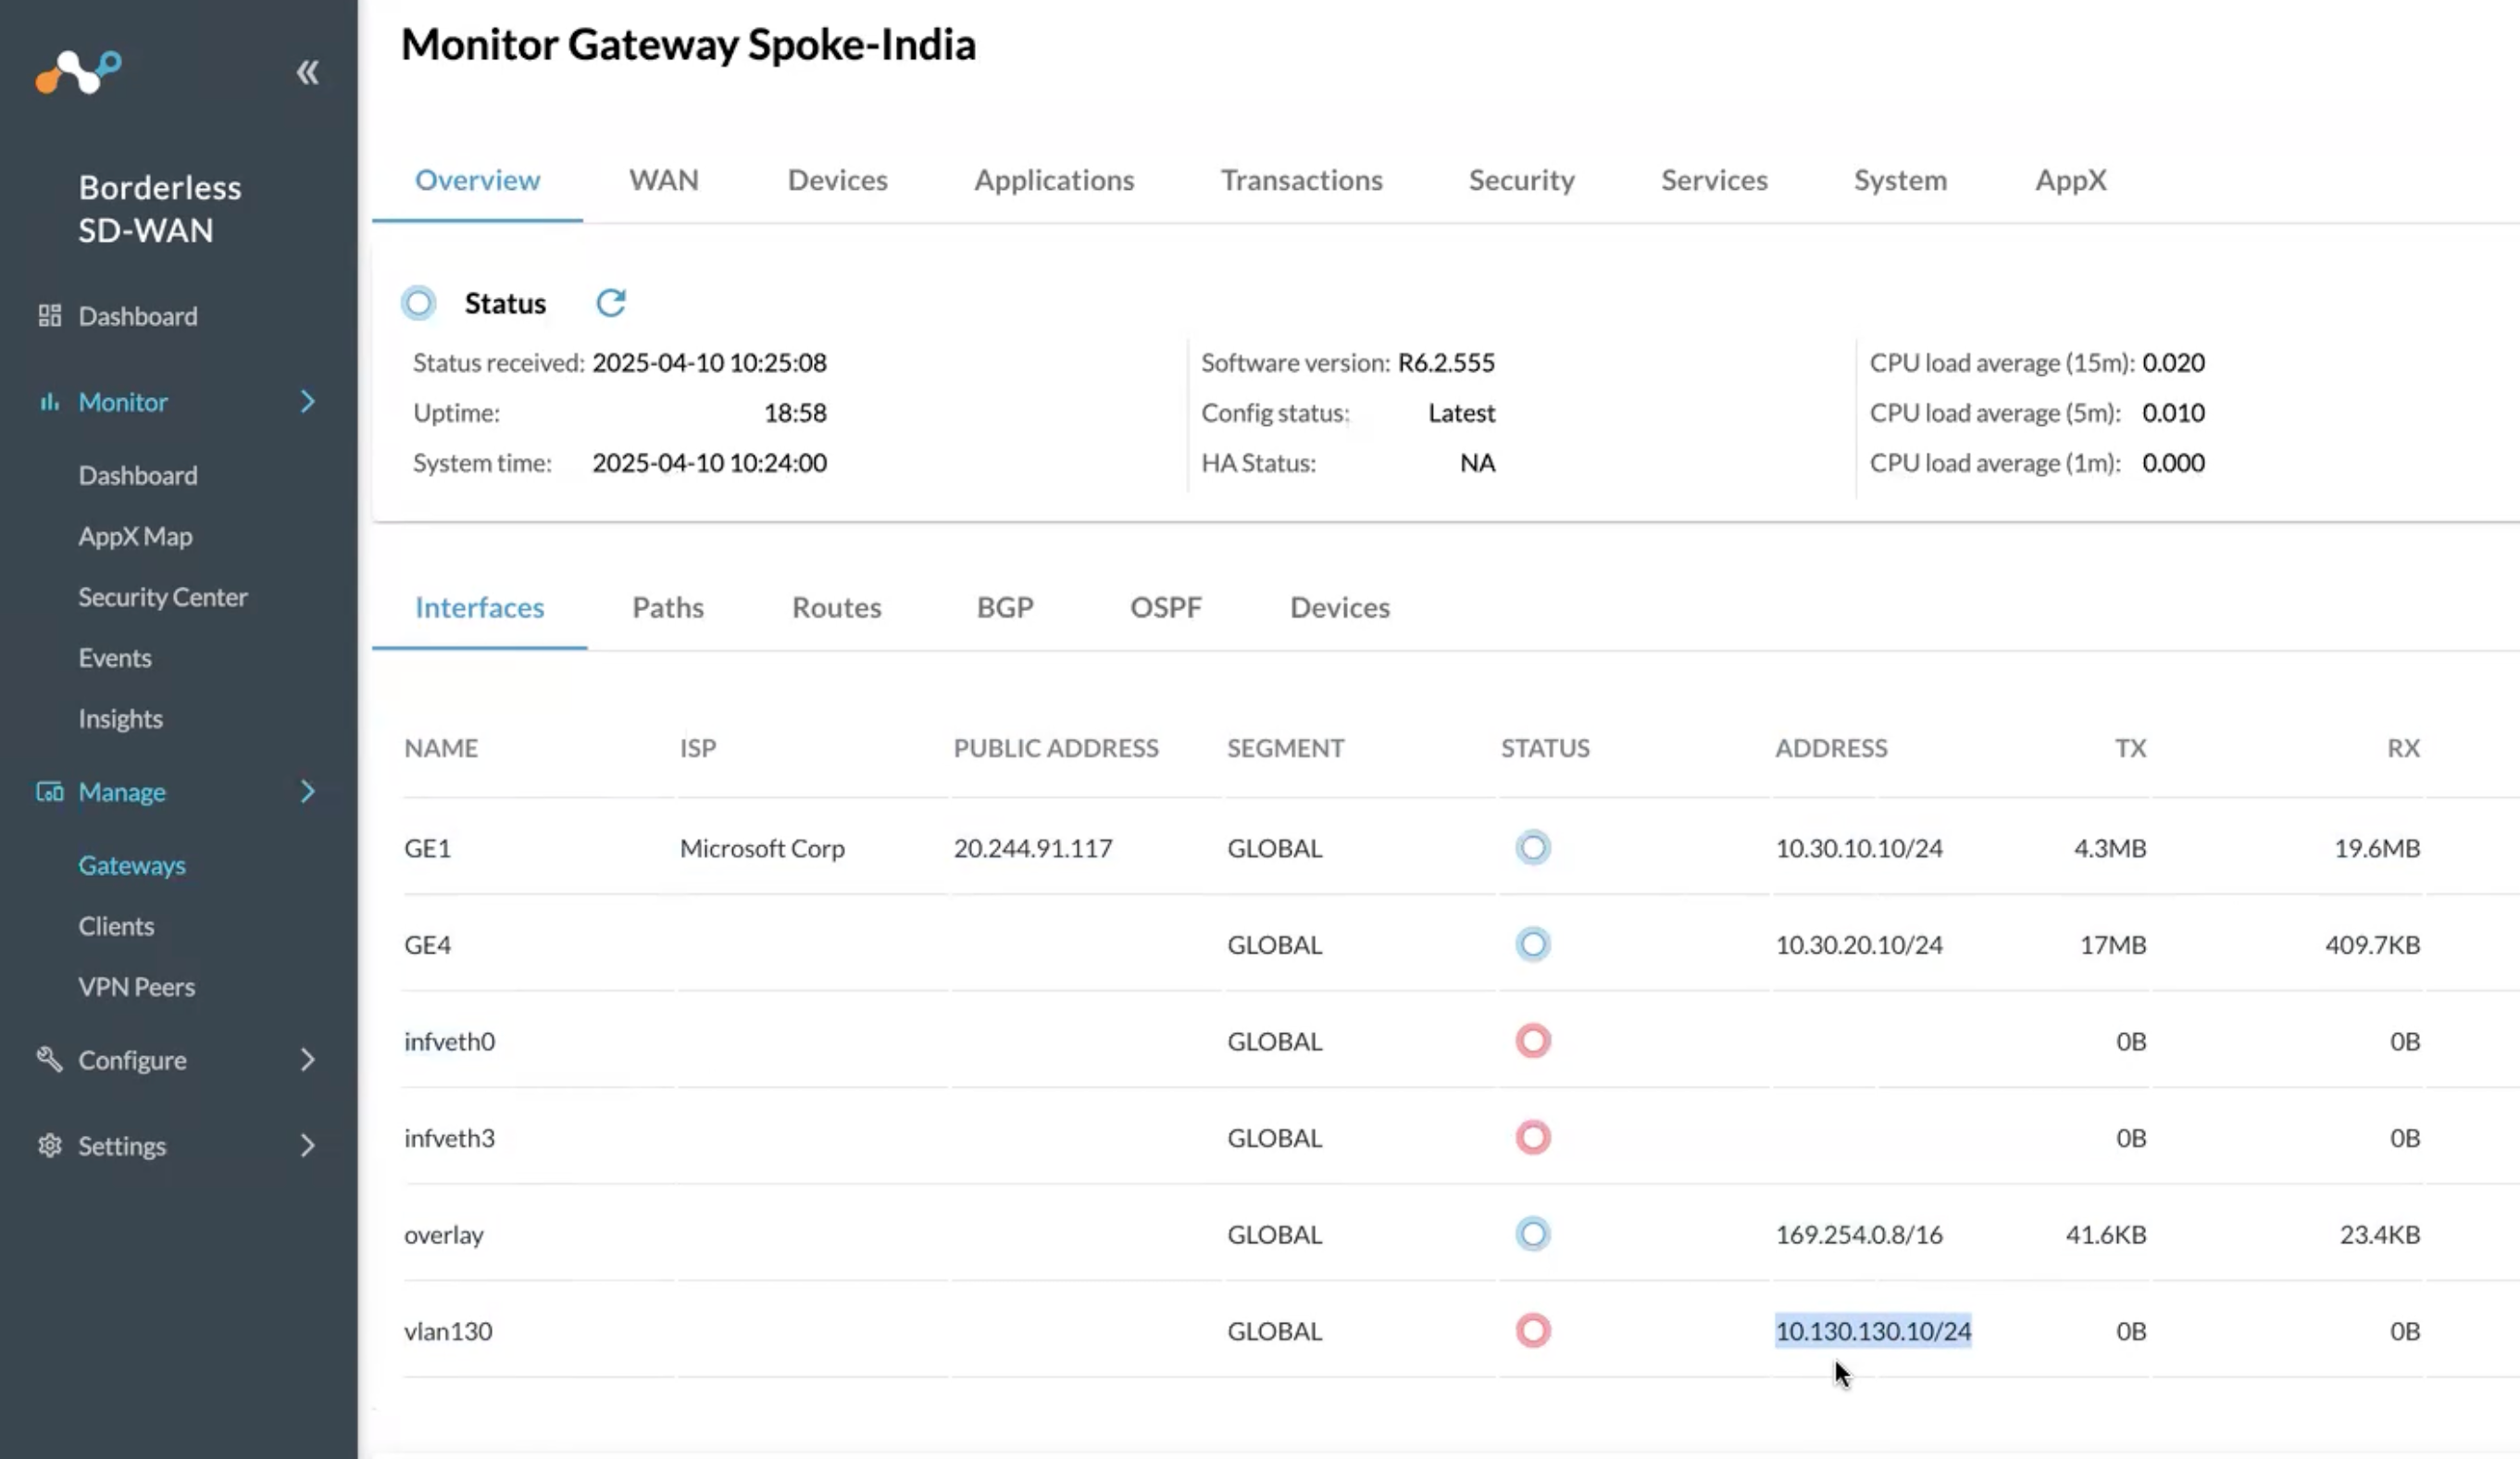Viewport: 2520px width, 1459px height.
Task: Switch to the OSPF sub-tab
Action: [1166, 607]
